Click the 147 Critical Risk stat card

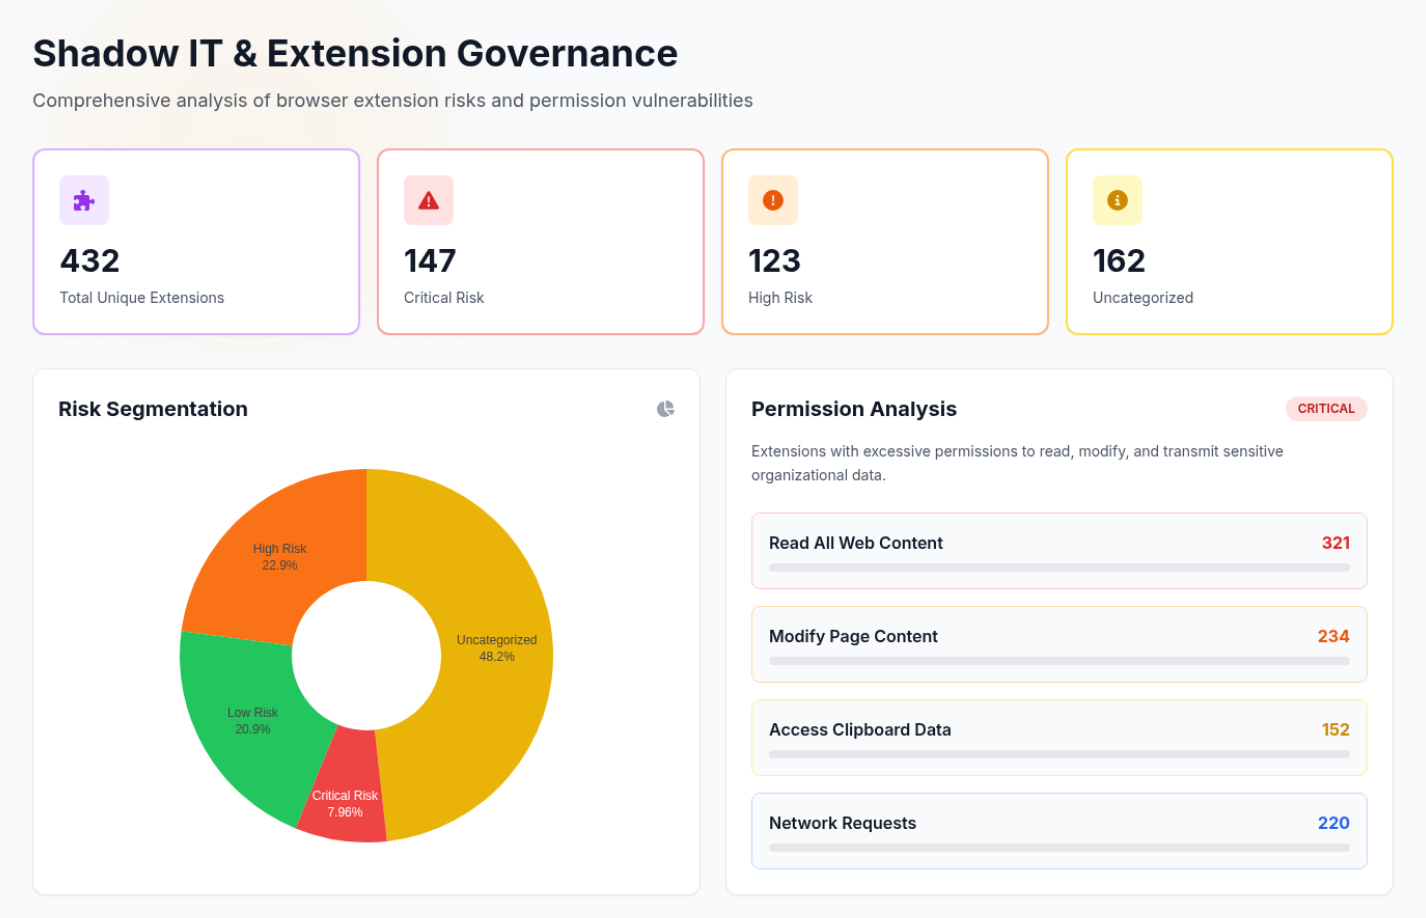pos(540,242)
